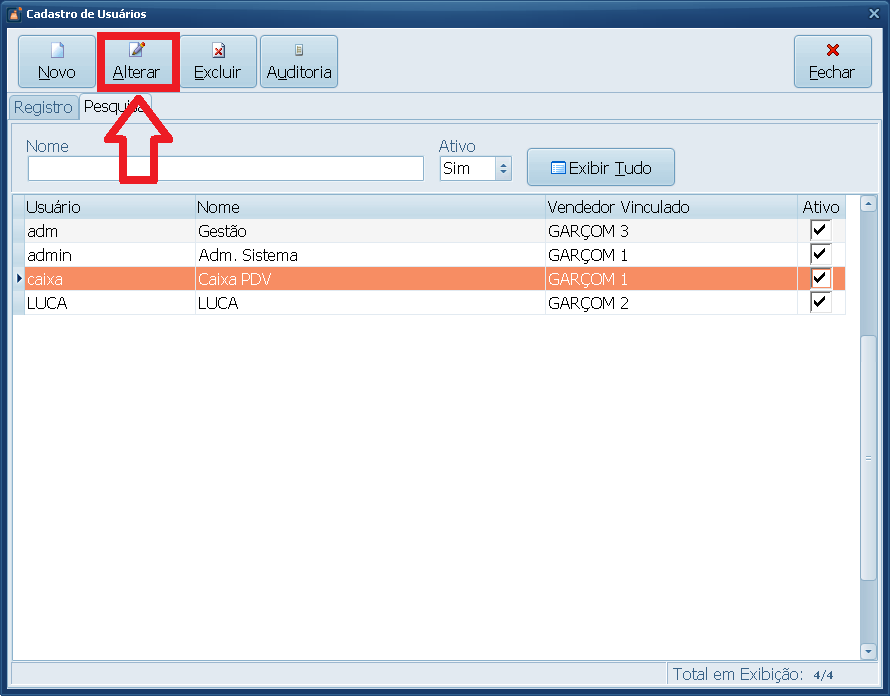This screenshot has height=696, width=890.
Task: Click the vertical scrollbar thumb
Action: click(868, 458)
